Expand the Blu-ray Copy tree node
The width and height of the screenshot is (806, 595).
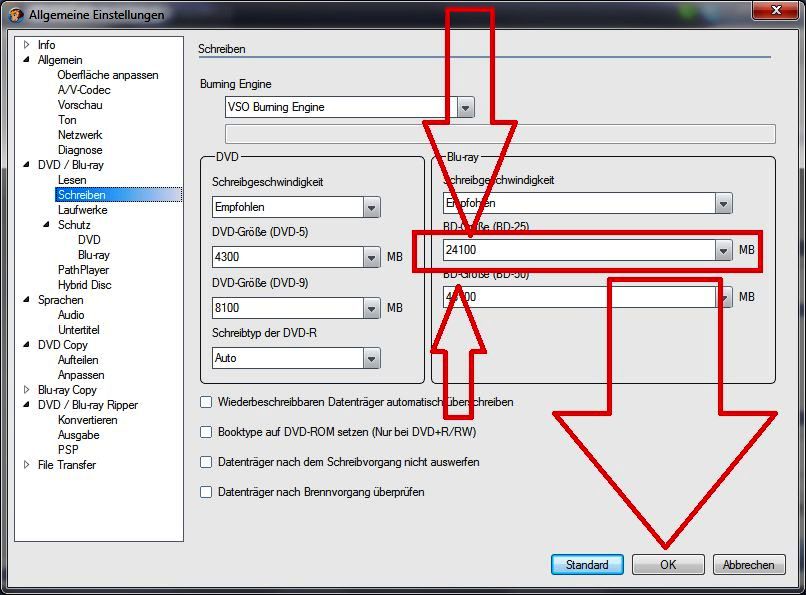click(27, 389)
